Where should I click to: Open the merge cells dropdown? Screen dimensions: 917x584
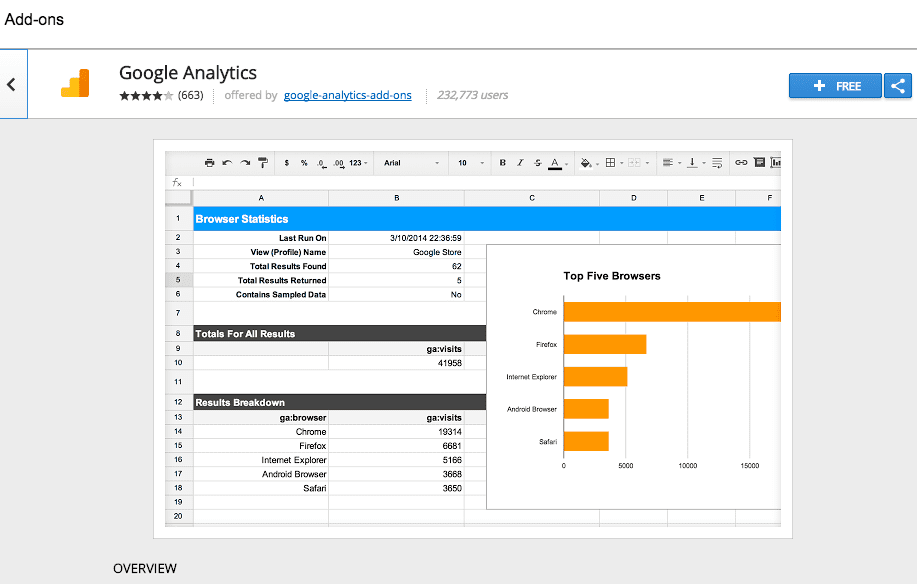[x=638, y=163]
